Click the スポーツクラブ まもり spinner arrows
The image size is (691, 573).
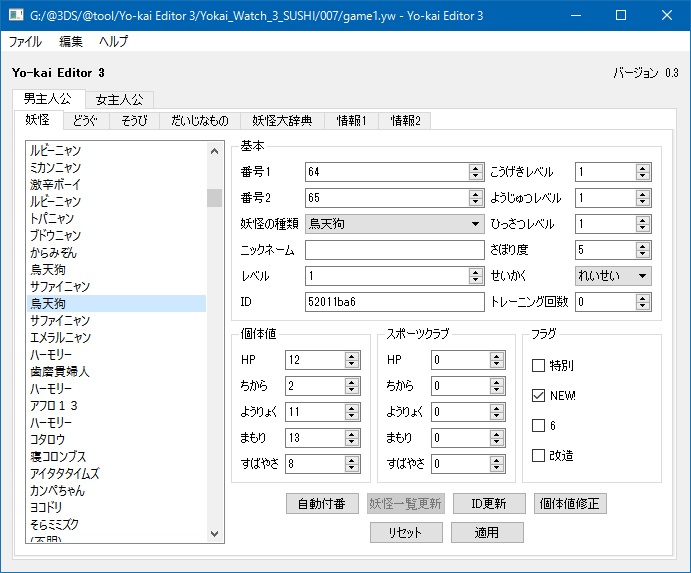click(x=497, y=438)
